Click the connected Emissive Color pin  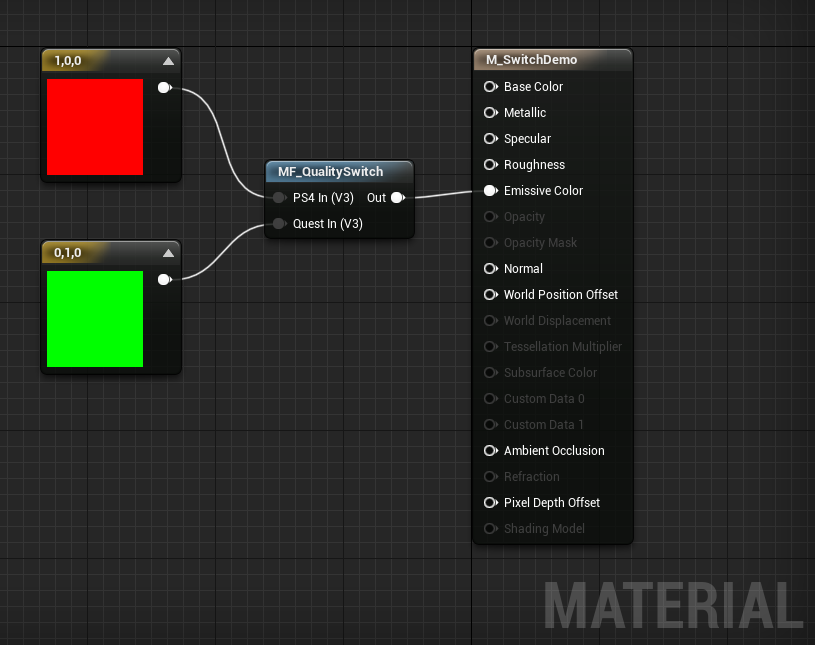point(490,191)
